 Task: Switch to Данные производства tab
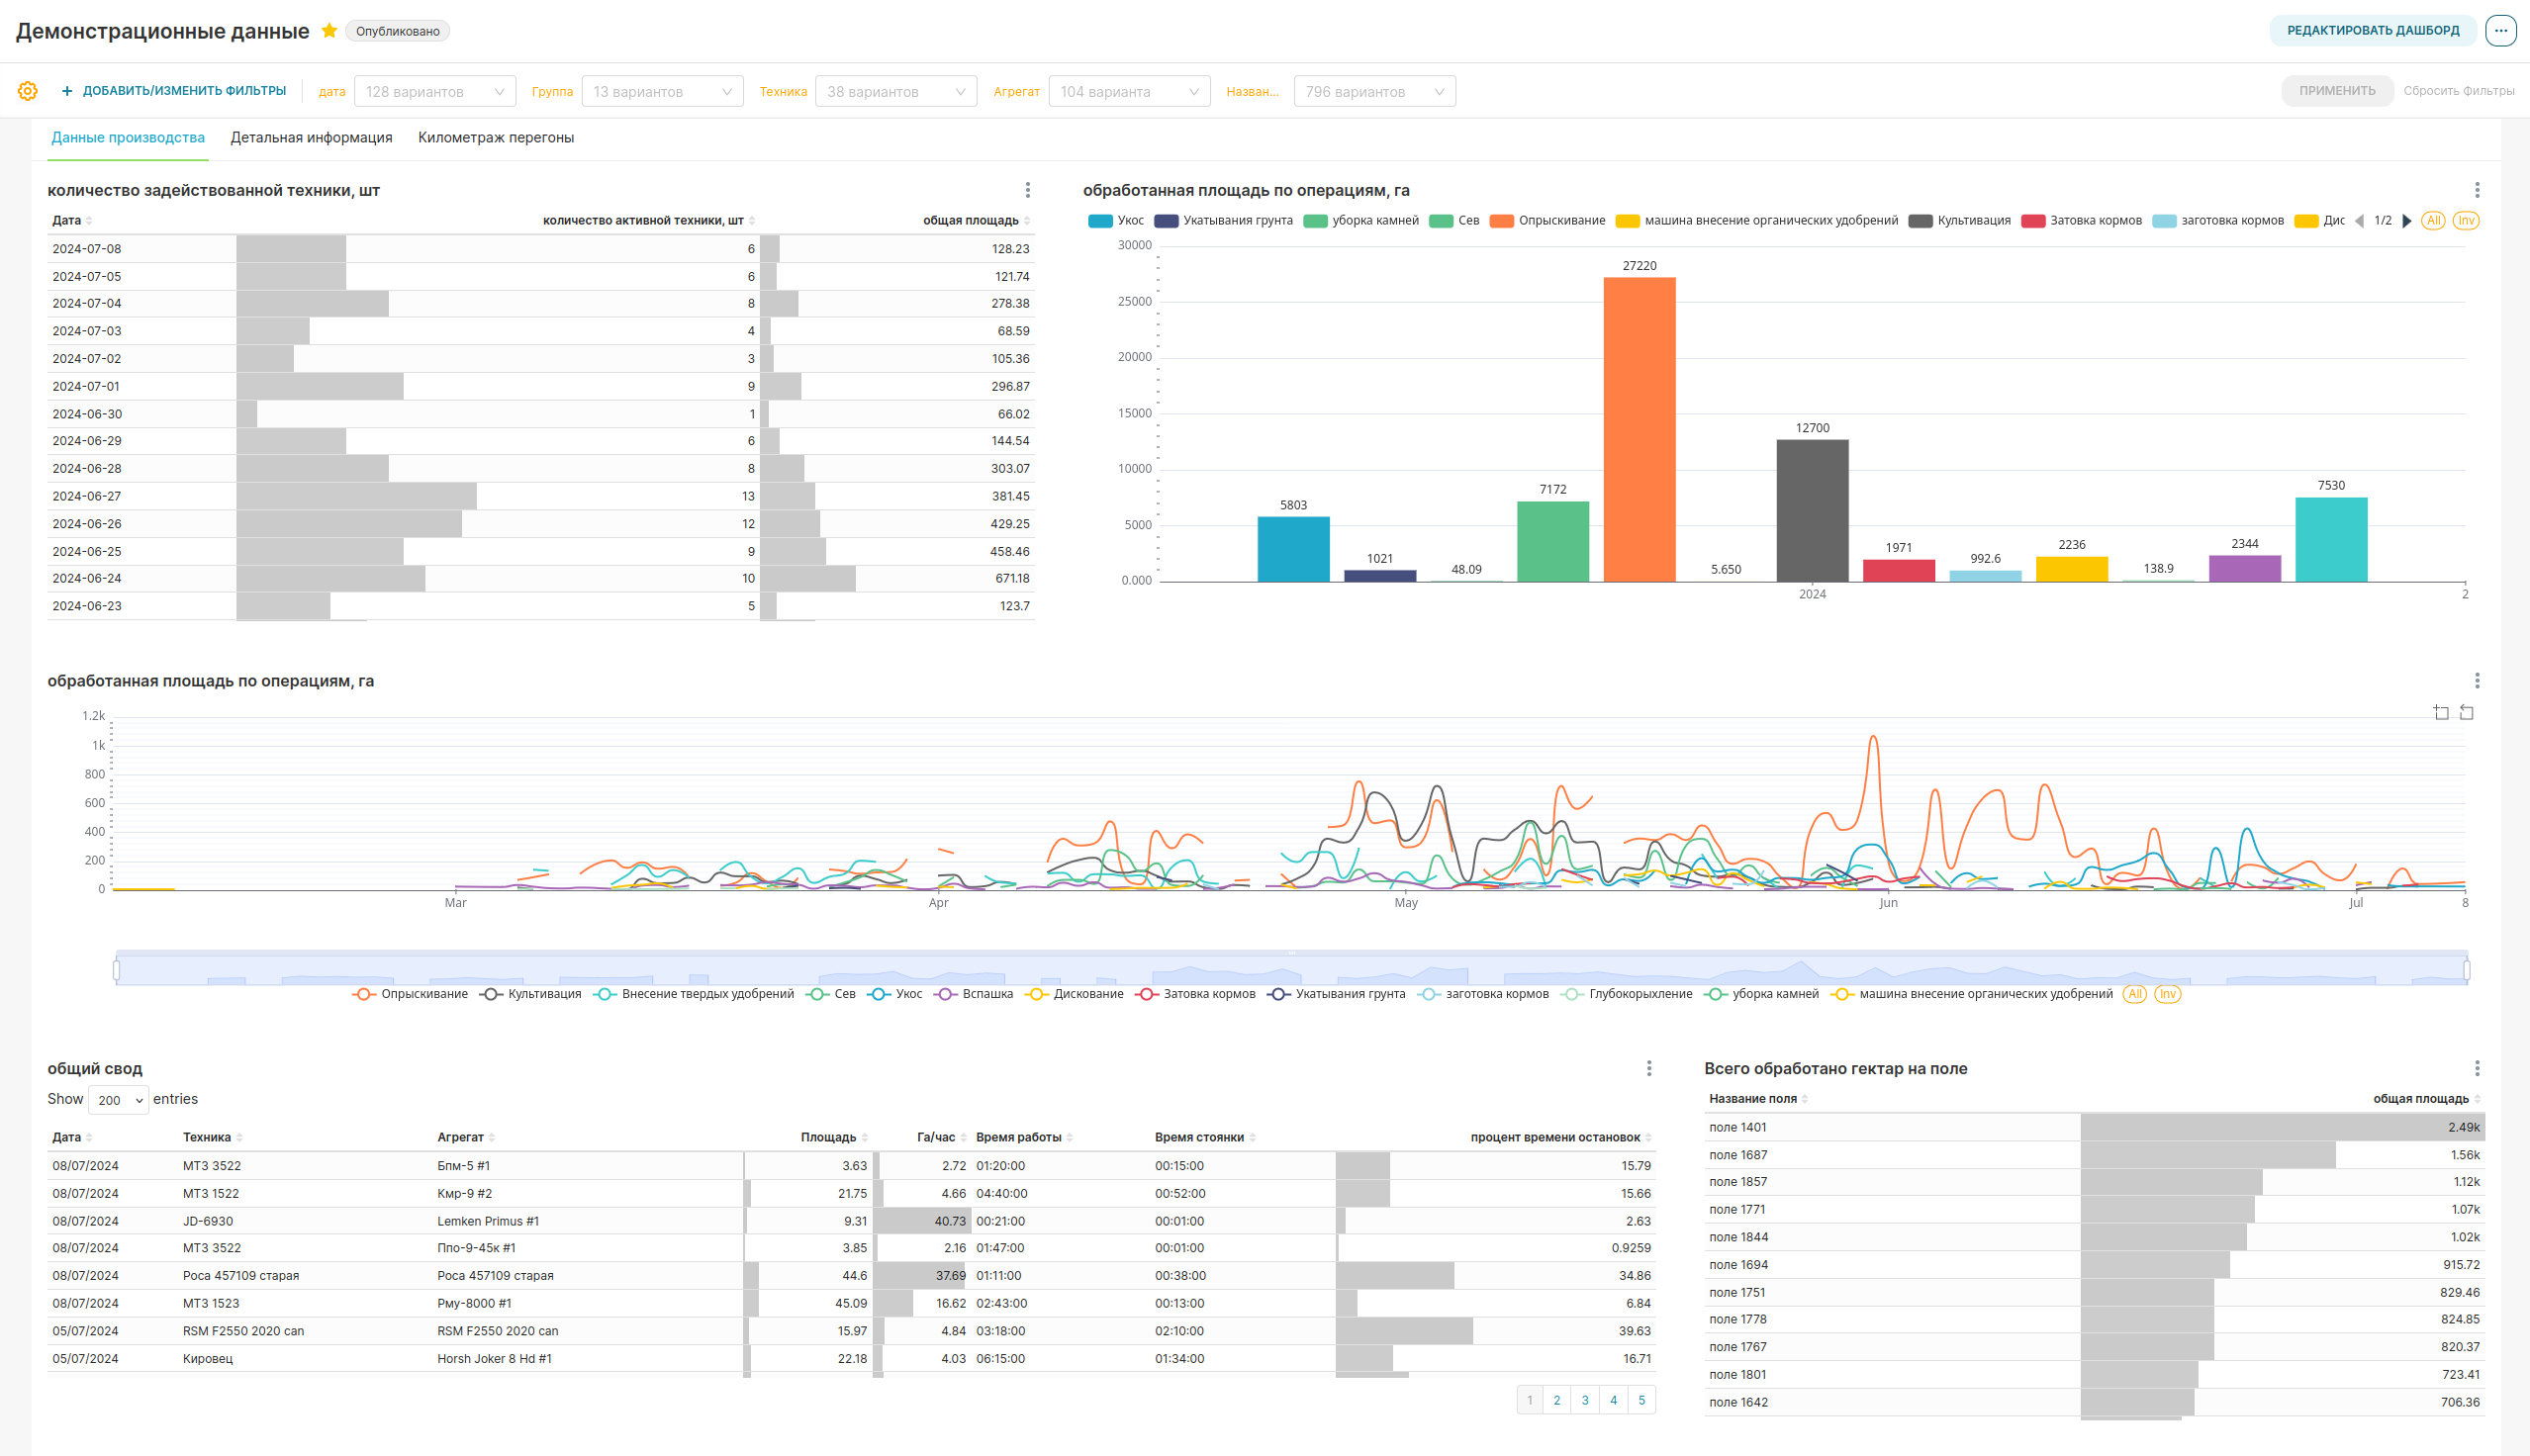coord(128,138)
